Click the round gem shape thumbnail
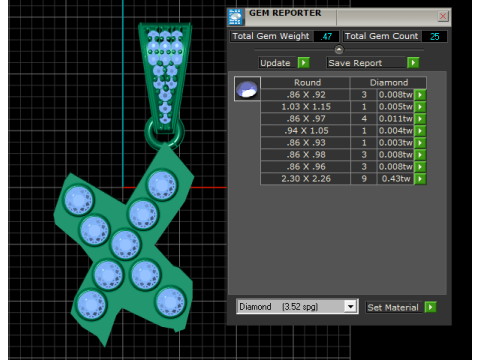The width and height of the screenshot is (480, 360). [247, 89]
